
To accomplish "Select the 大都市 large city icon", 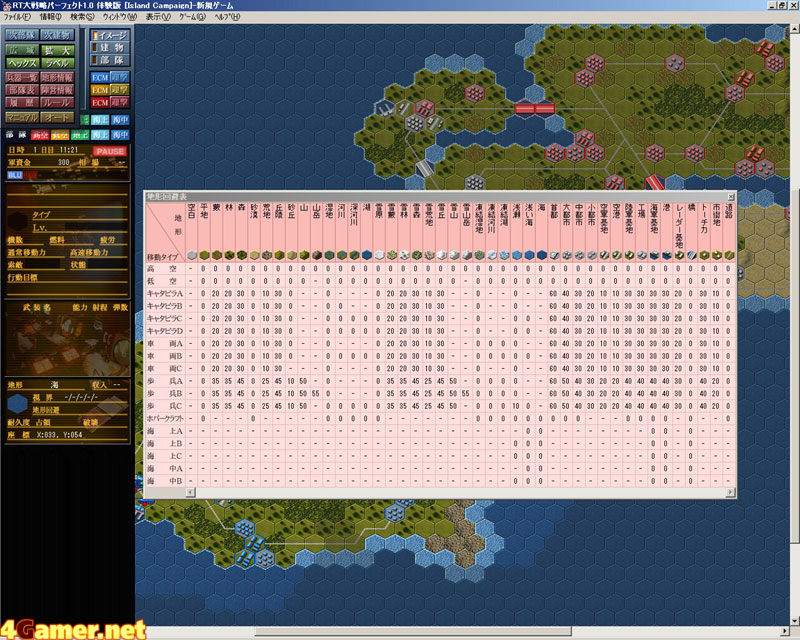I will [566, 255].
